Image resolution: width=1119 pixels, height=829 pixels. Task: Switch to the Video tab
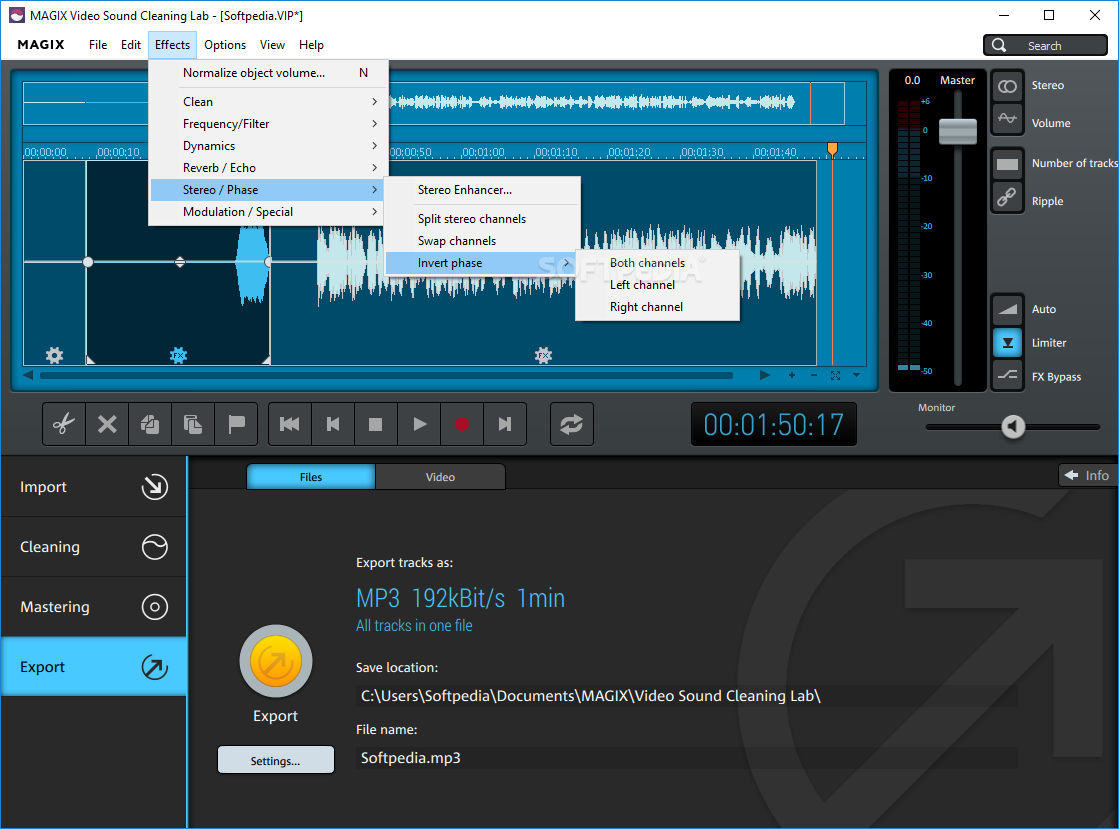pyautogui.click(x=440, y=477)
